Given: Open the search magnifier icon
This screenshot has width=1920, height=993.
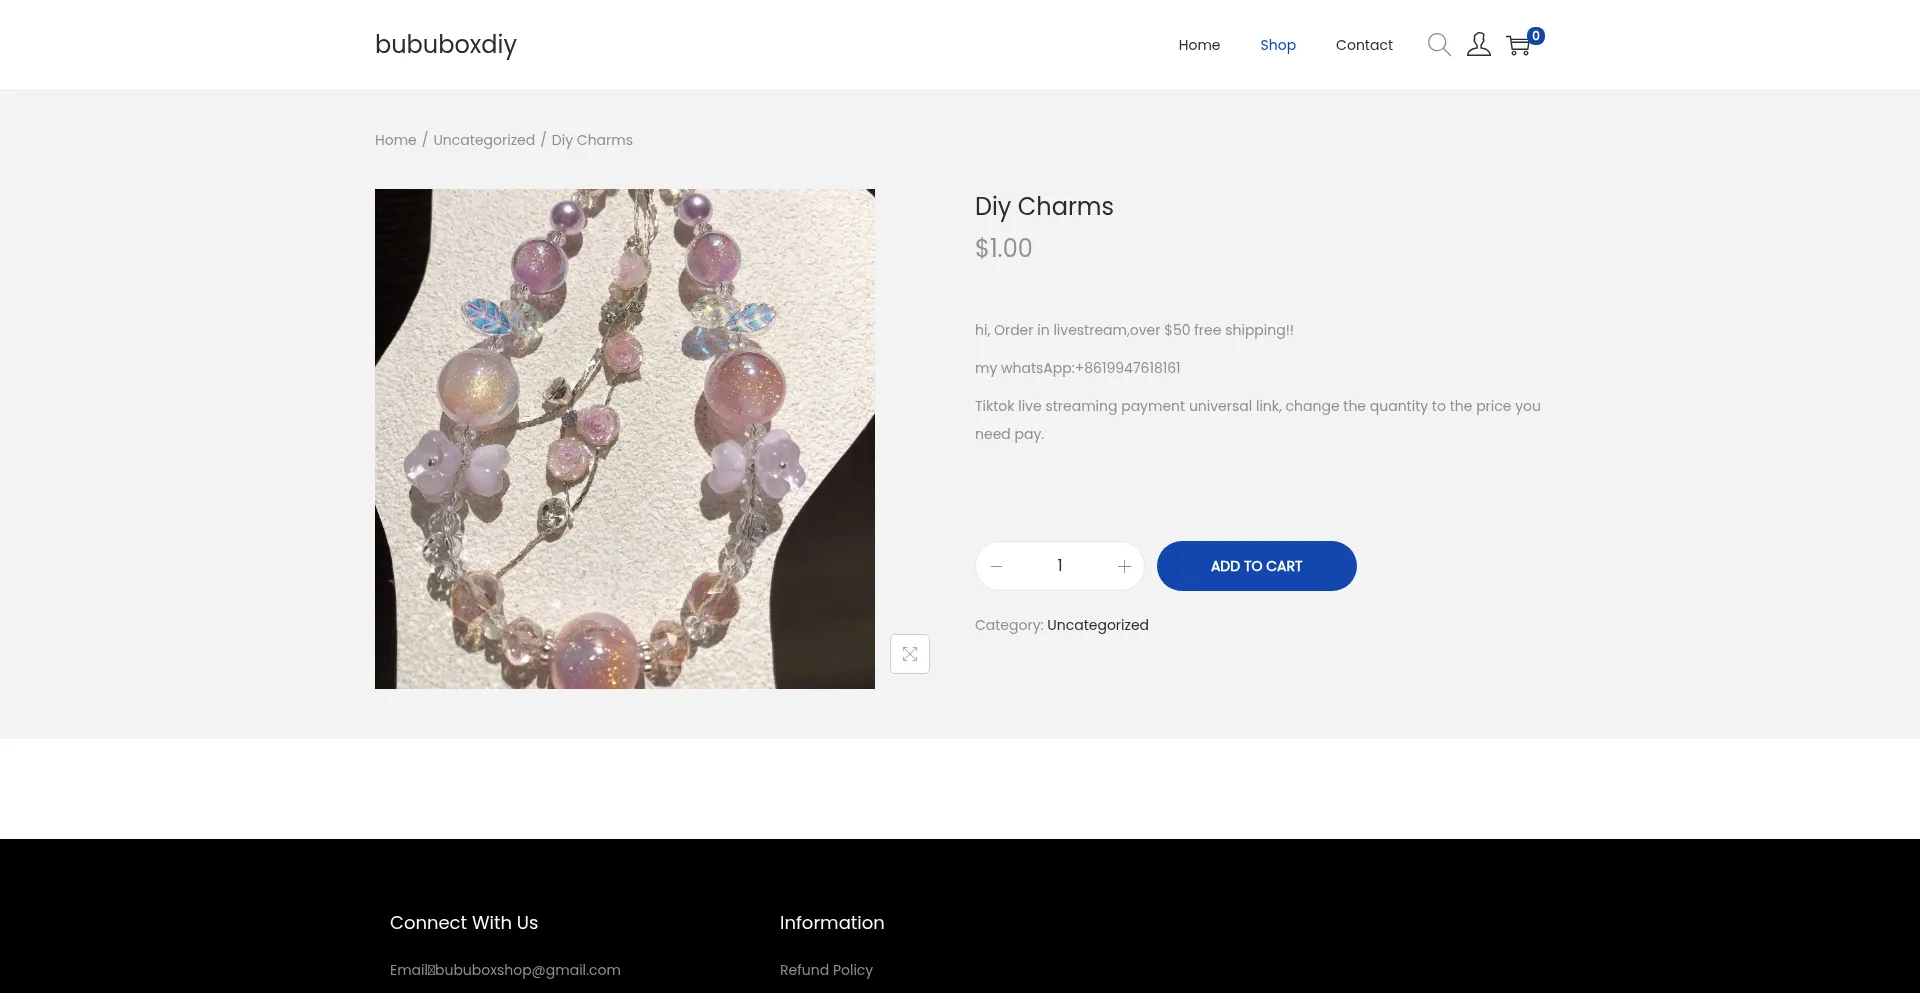Looking at the screenshot, I should coord(1439,45).
